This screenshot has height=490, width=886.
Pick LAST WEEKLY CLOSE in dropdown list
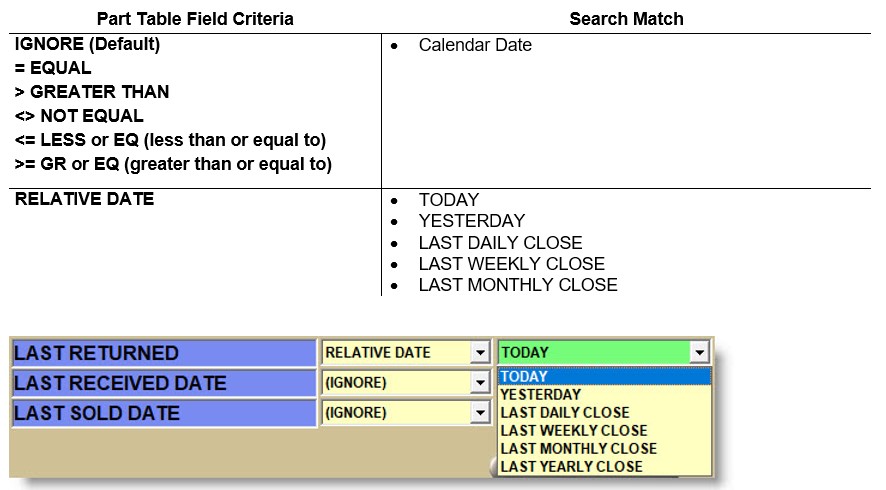(x=573, y=430)
